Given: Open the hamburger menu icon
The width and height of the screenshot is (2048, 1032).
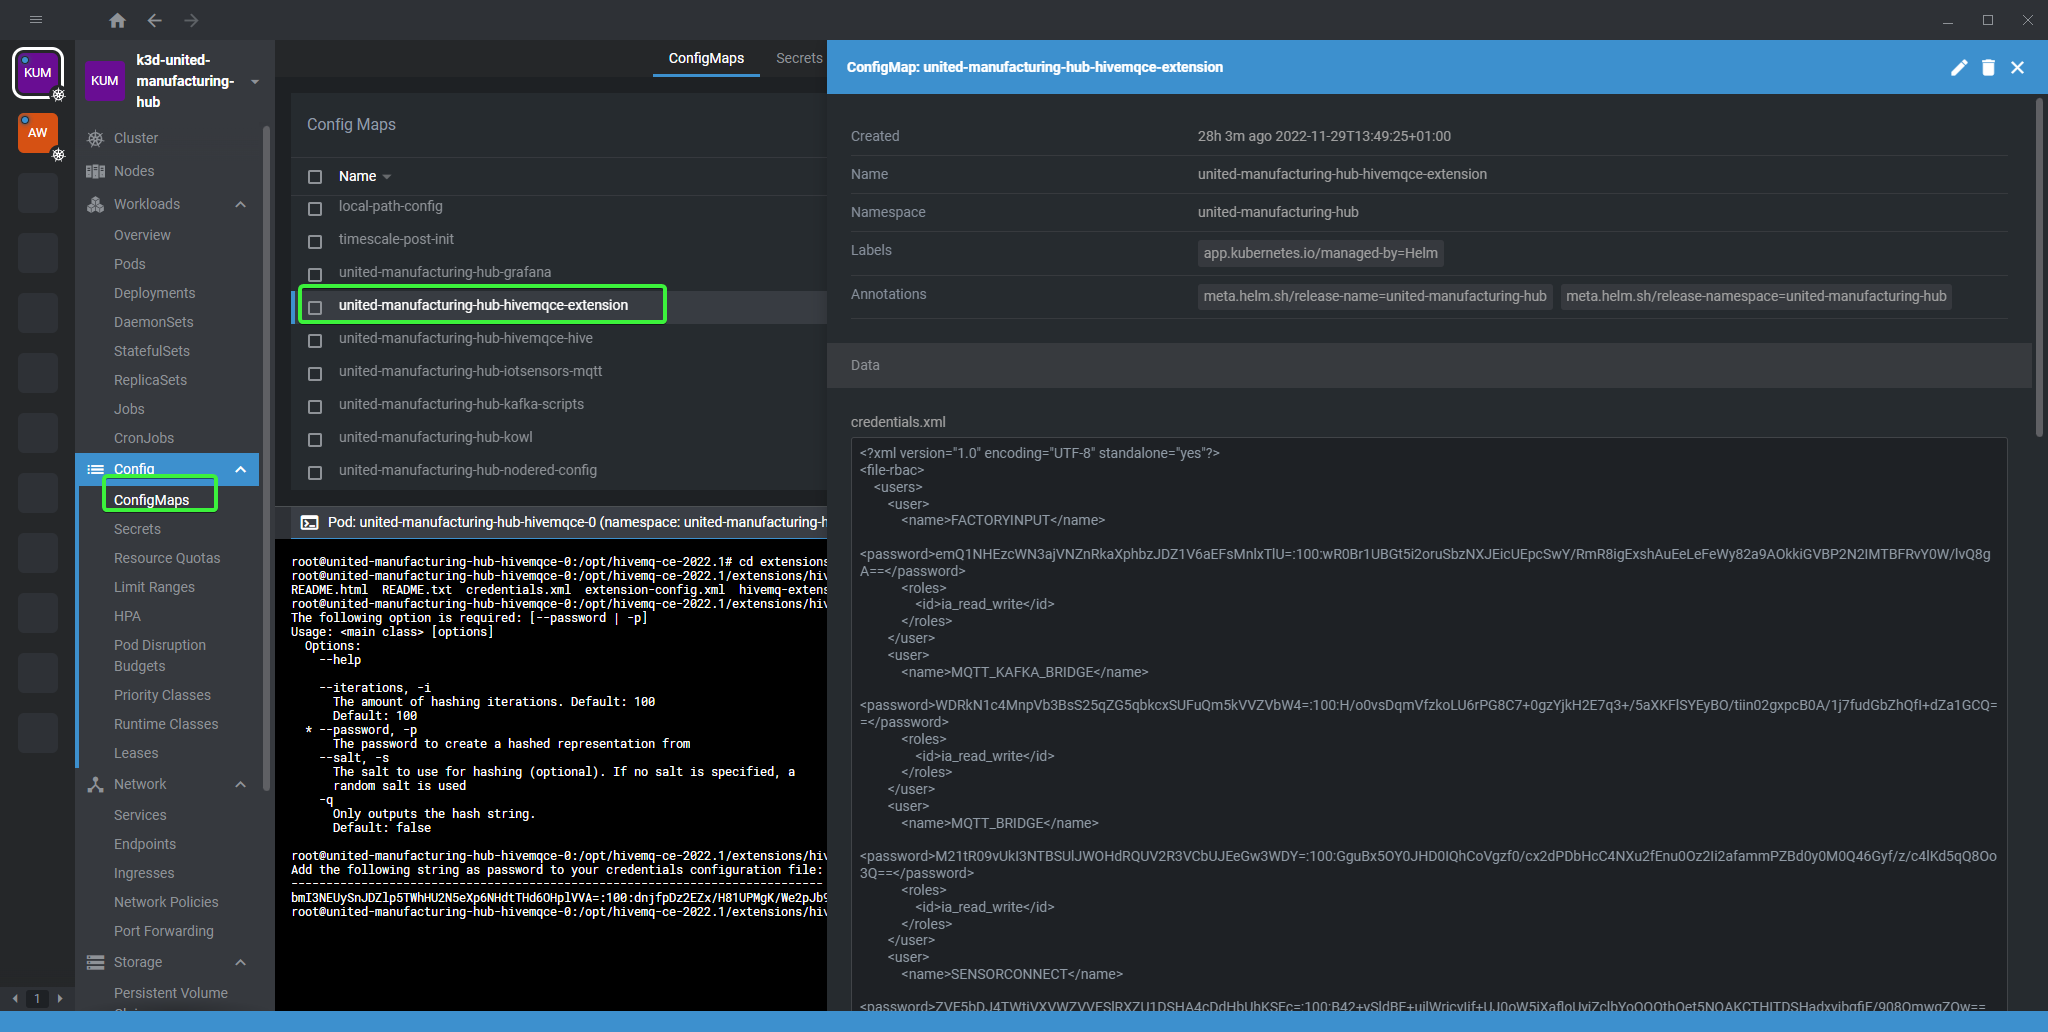Looking at the screenshot, I should (36, 20).
